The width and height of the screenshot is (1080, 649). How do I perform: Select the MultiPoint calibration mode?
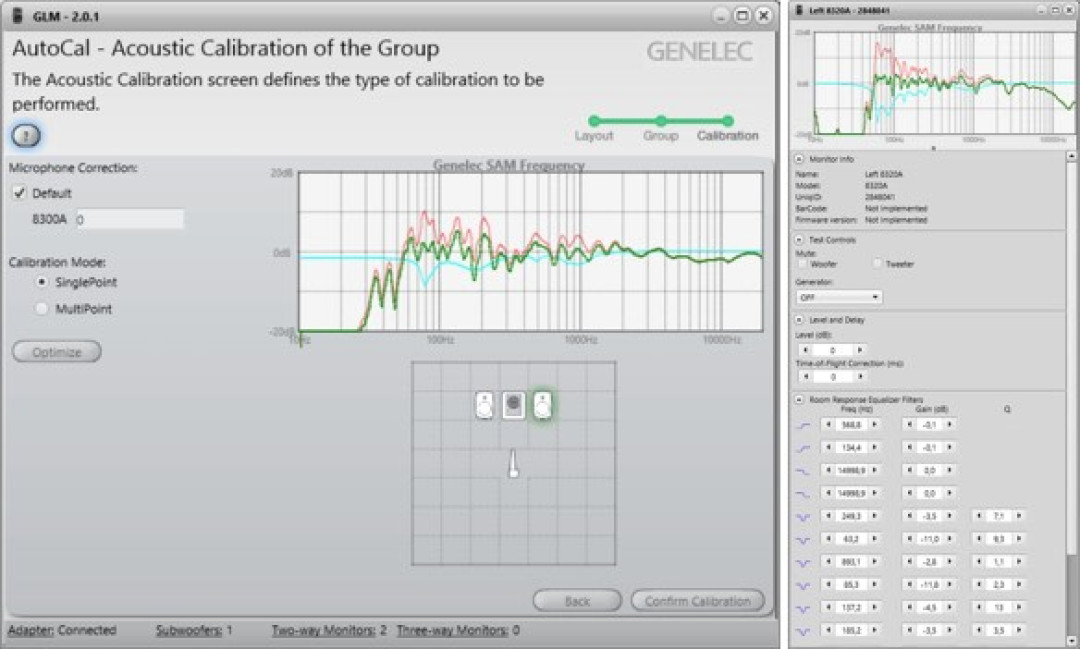[x=42, y=309]
